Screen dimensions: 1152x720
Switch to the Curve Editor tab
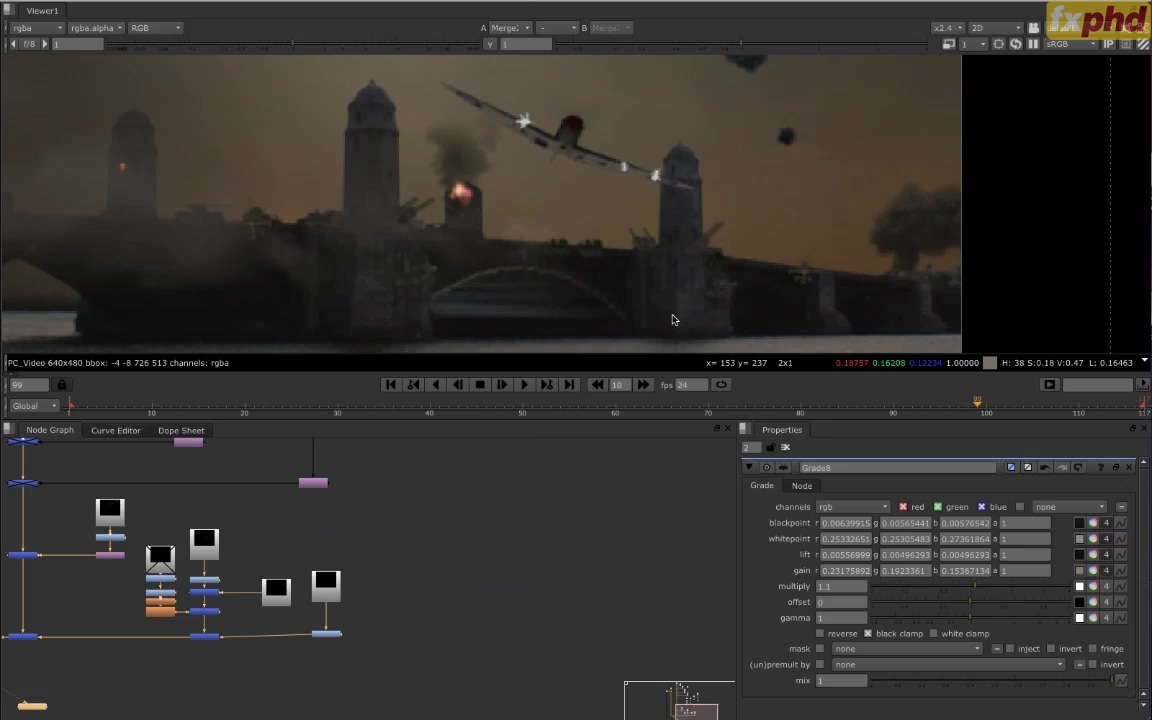115,431
